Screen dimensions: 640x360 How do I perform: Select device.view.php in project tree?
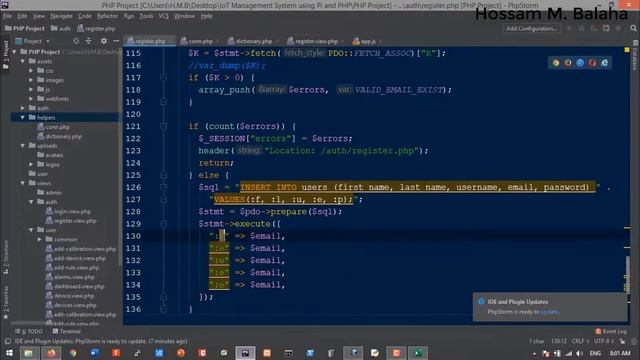(70, 296)
